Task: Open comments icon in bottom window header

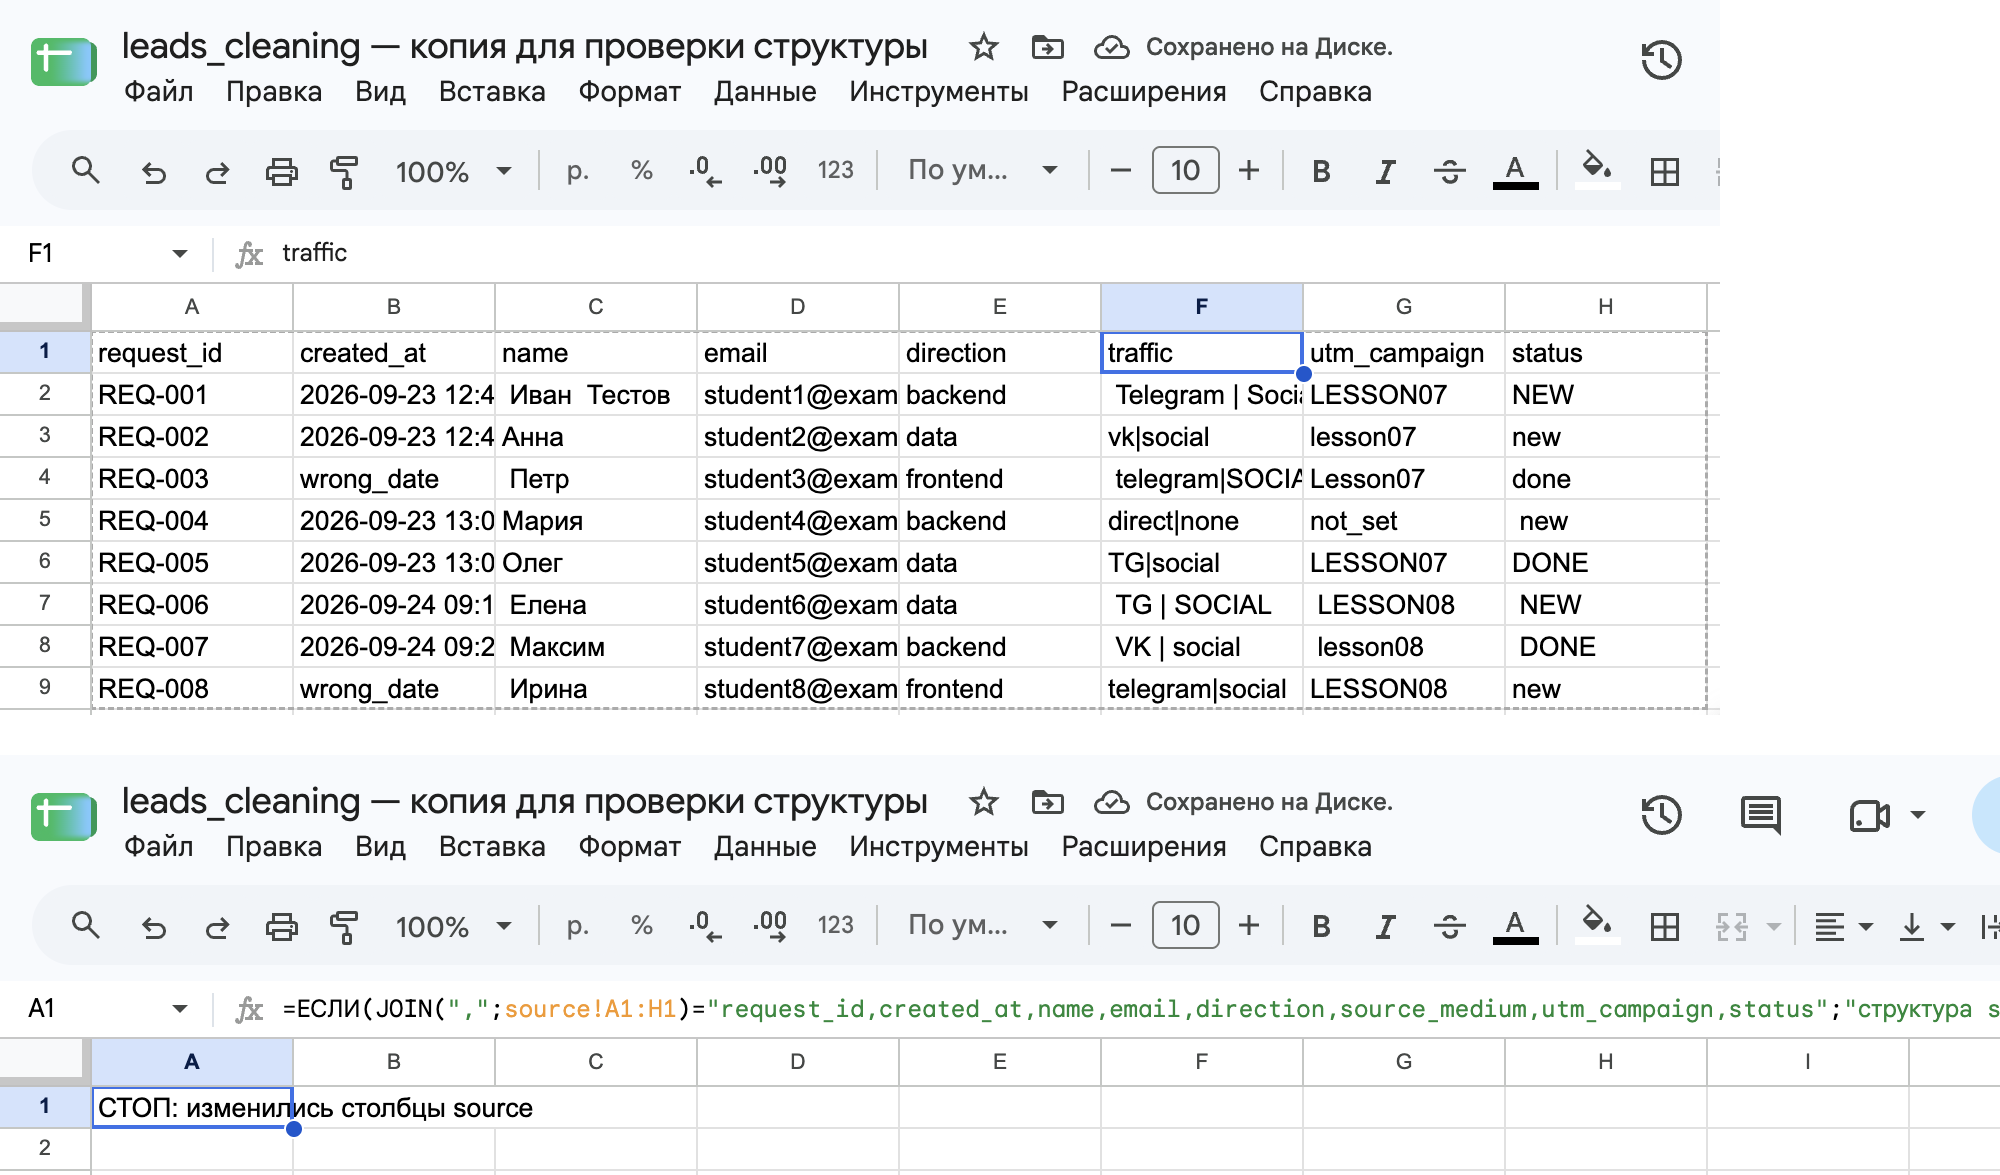Action: click(1761, 815)
